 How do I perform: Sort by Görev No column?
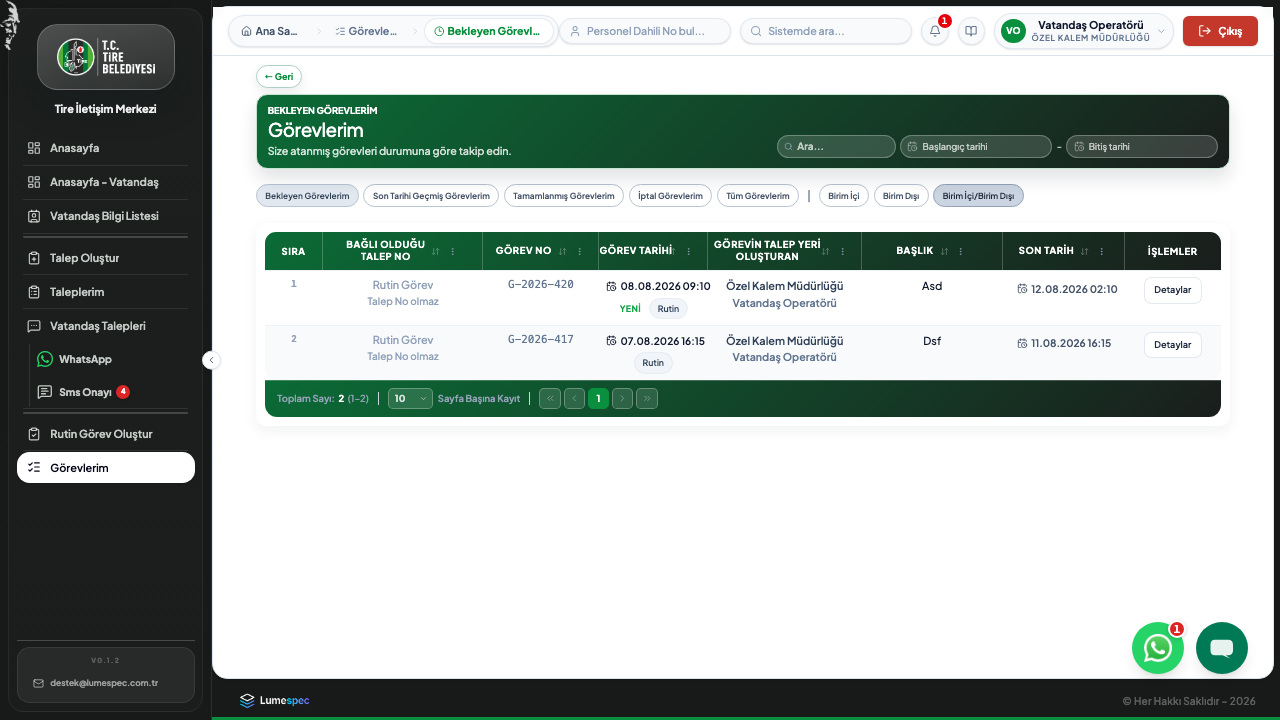point(563,251)
